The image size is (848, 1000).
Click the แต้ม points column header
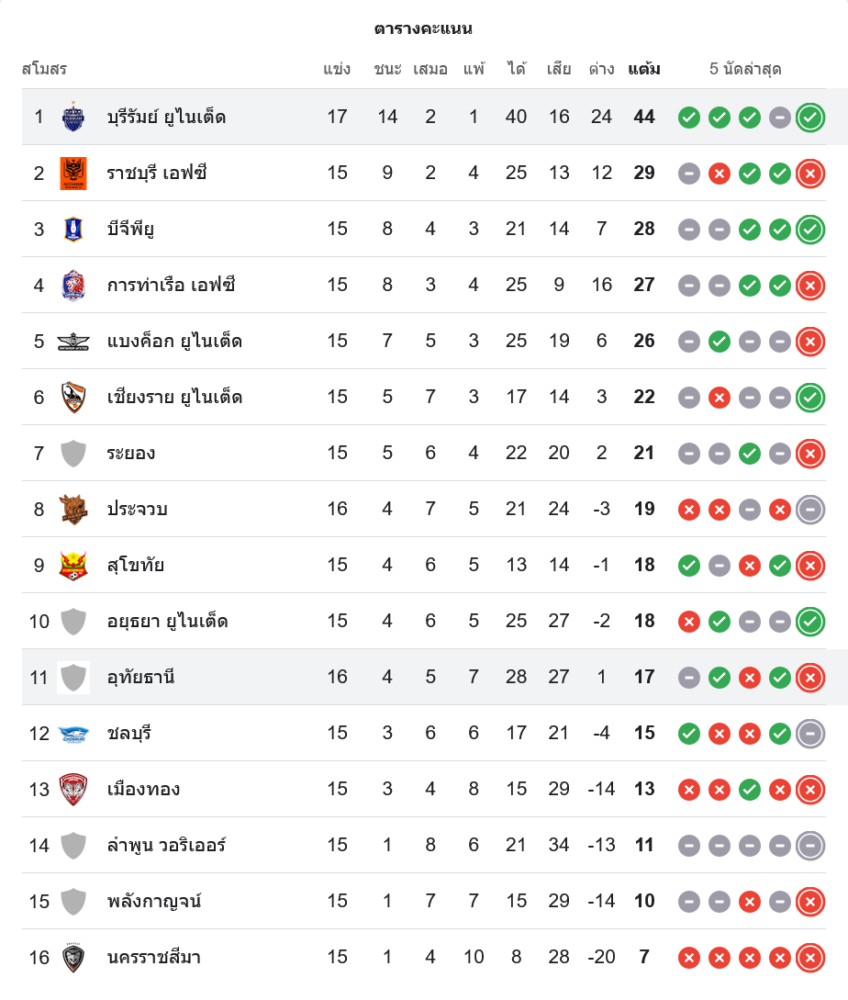point(644,69)
